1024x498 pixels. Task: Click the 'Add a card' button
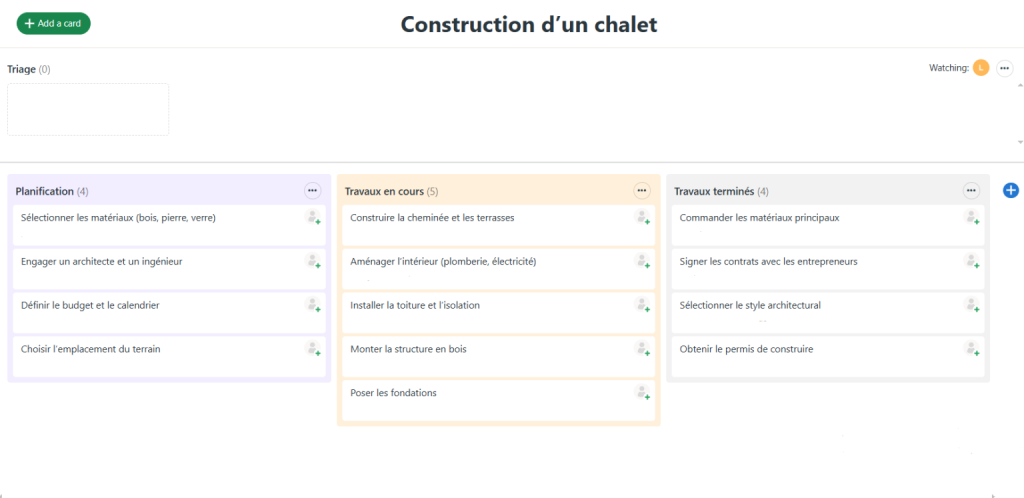tap(54, 23)
